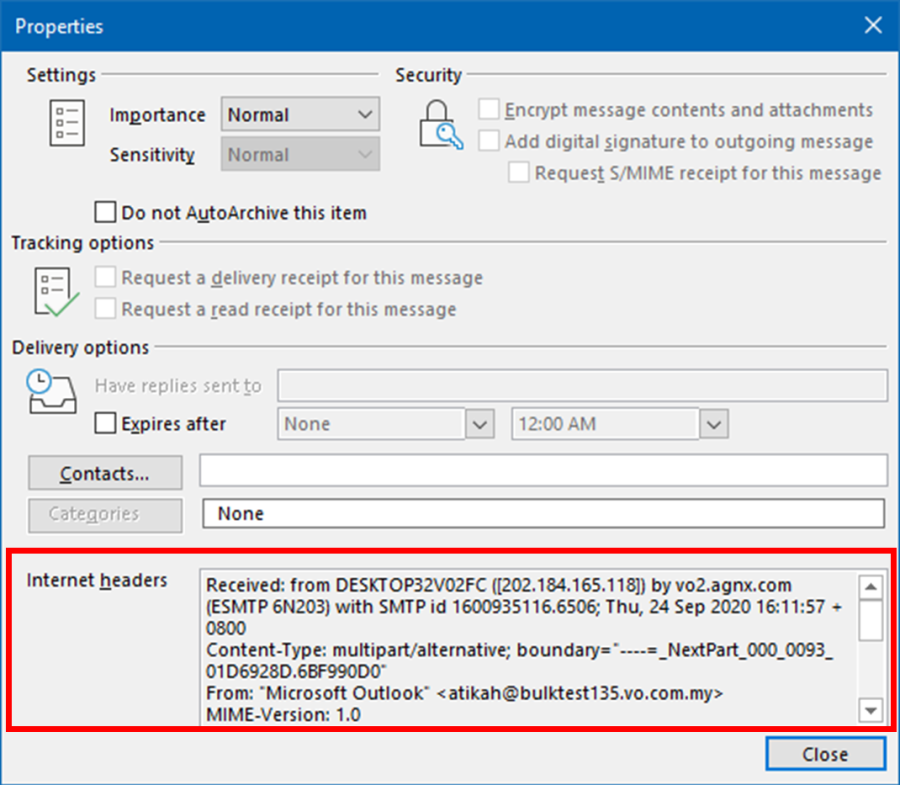900x785 pixels.
Task: Open the Importance dropdown
Action: pyautogui.click(x=365, y=114)
